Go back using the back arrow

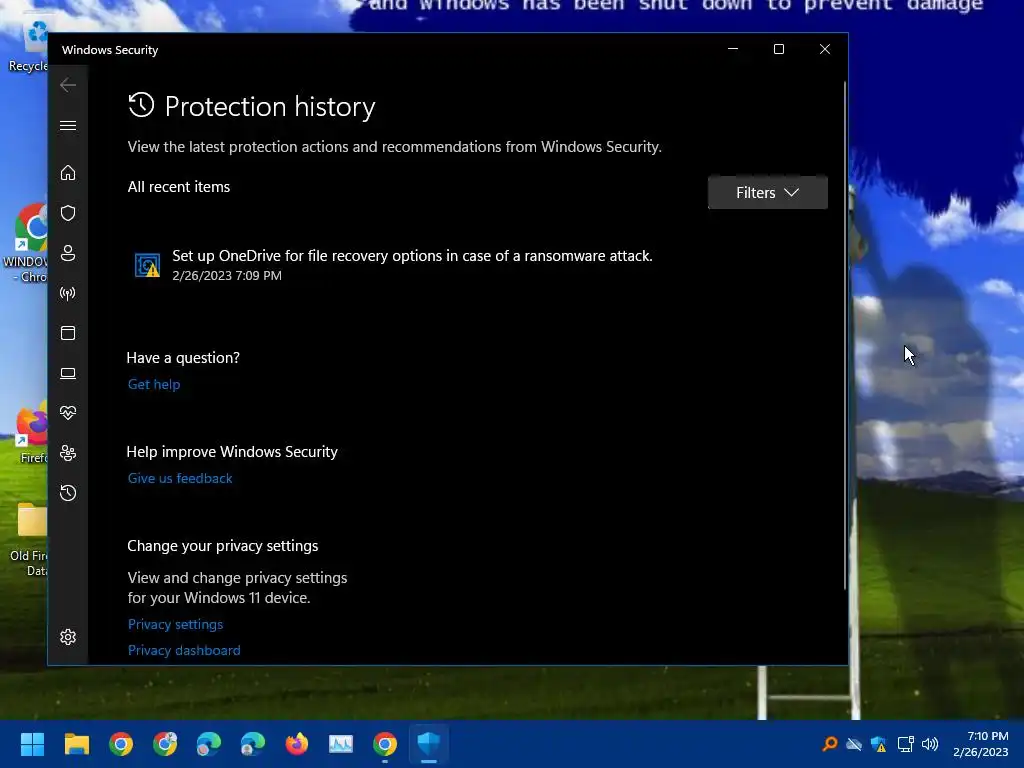point(68,85)
